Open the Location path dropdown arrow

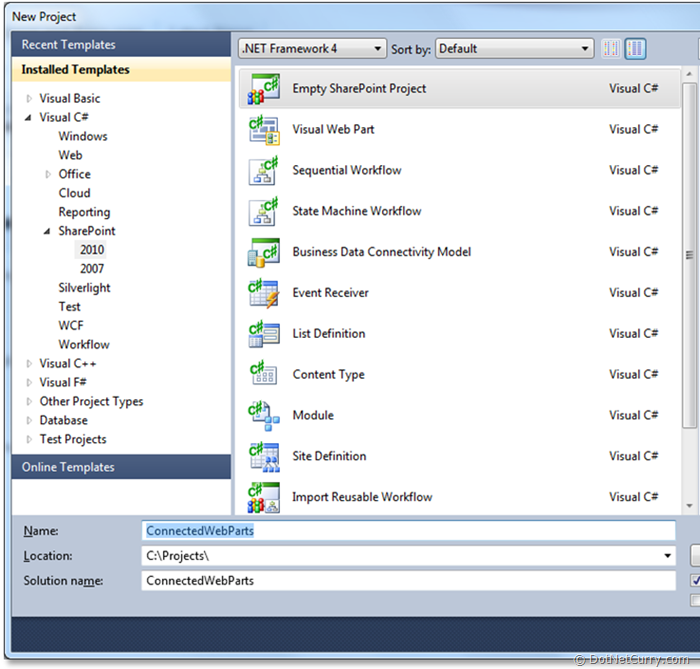(667, 556)
